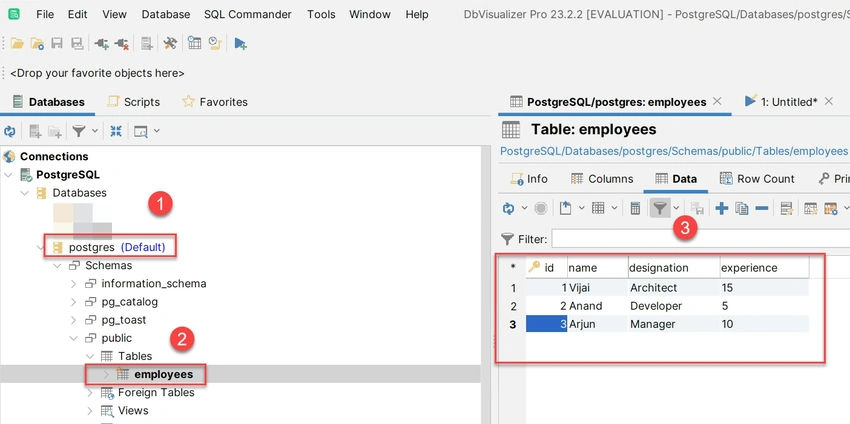Viewport: 850px width, 424px height.
Task: Open the Database menu
Action: [x=165, y=15]
